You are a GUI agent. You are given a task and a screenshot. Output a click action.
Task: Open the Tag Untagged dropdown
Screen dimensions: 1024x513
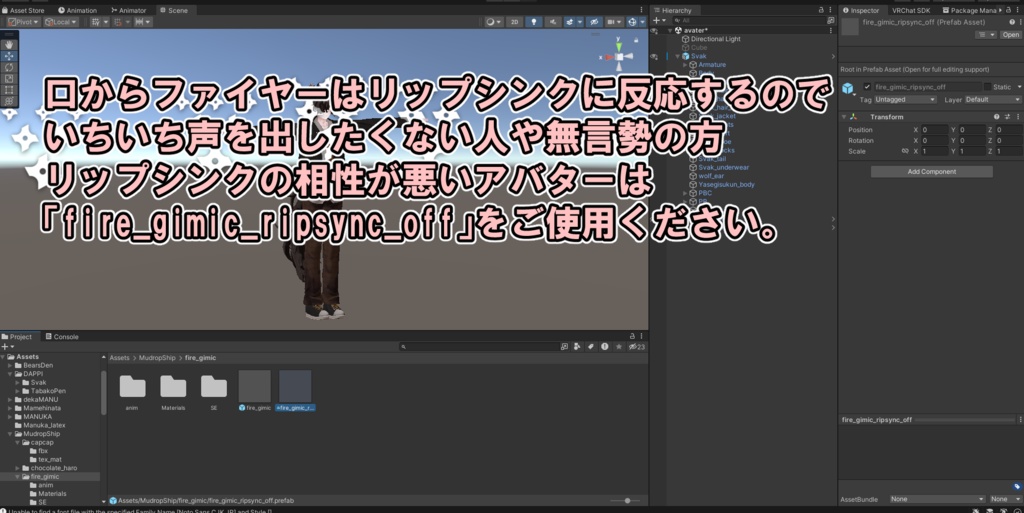coord(906,100)
